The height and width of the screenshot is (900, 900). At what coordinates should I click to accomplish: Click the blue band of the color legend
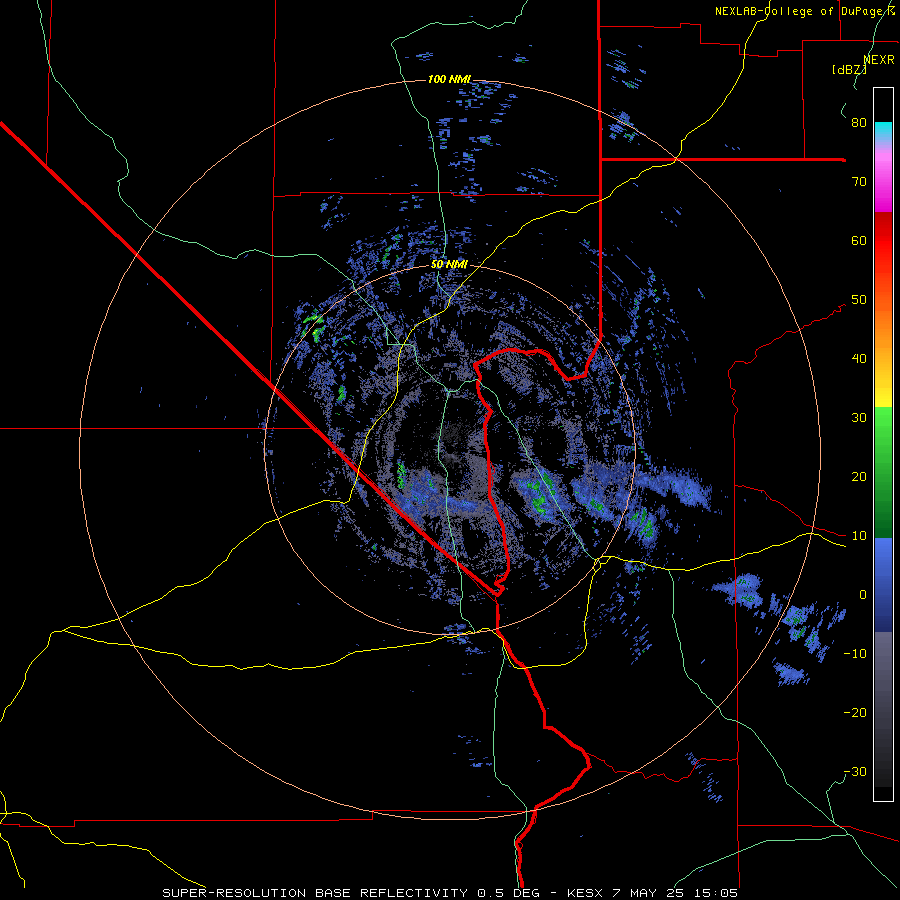(x=883, y=585)
